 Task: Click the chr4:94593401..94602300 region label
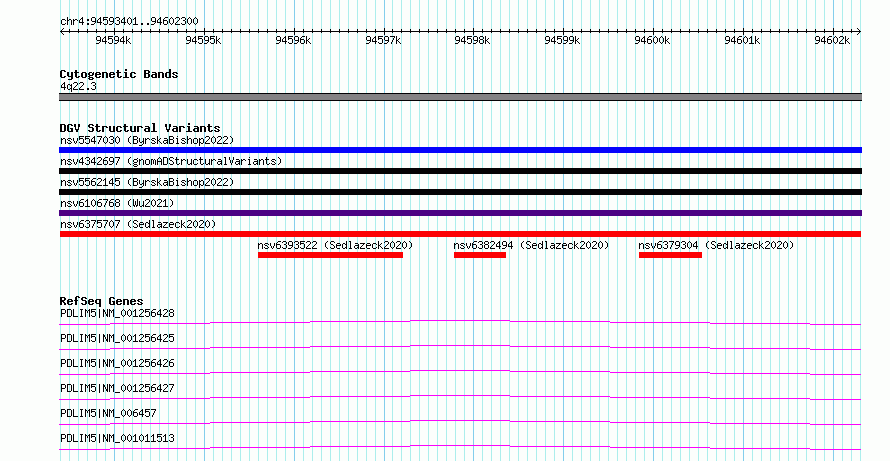pyautogui.click(x=129, y=21)
